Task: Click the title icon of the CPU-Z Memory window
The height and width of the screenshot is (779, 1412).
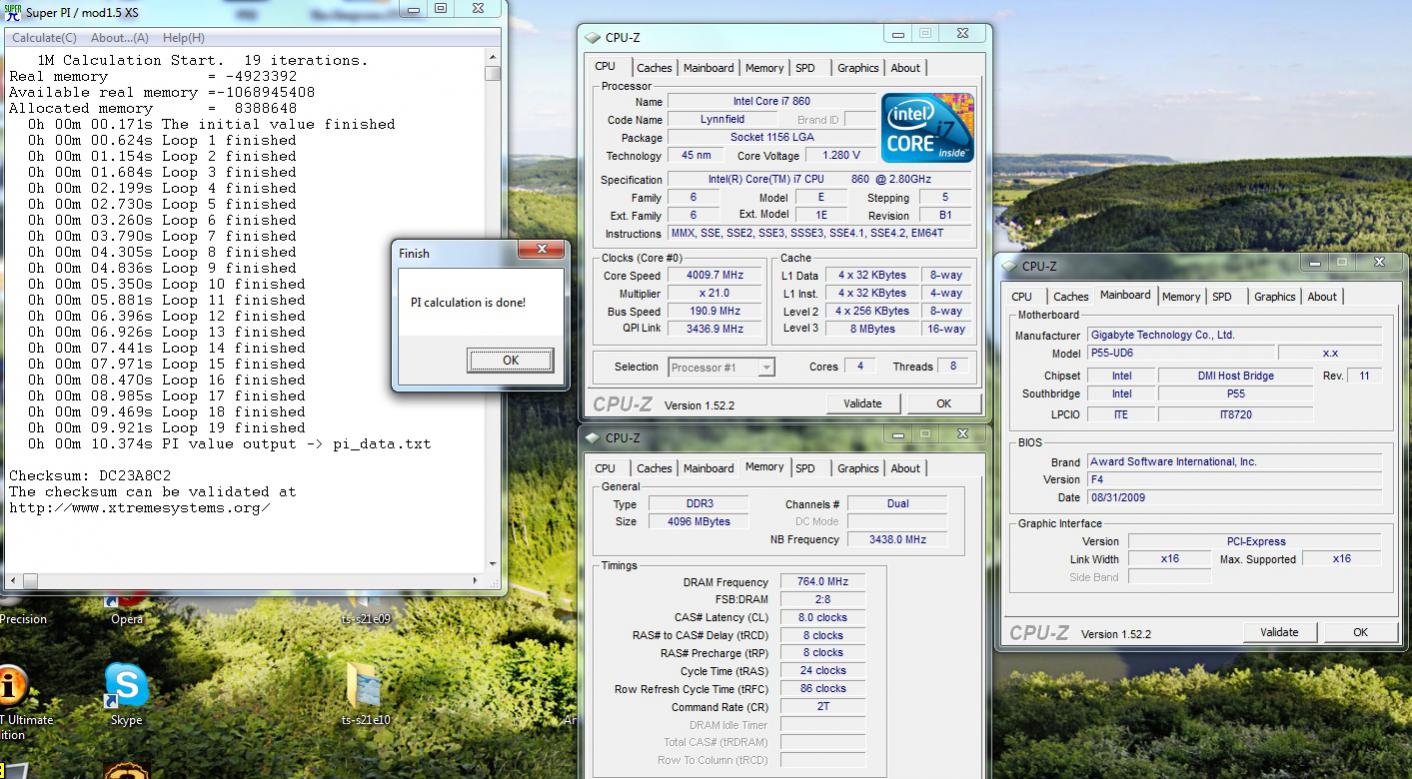Action: [592, 438]
